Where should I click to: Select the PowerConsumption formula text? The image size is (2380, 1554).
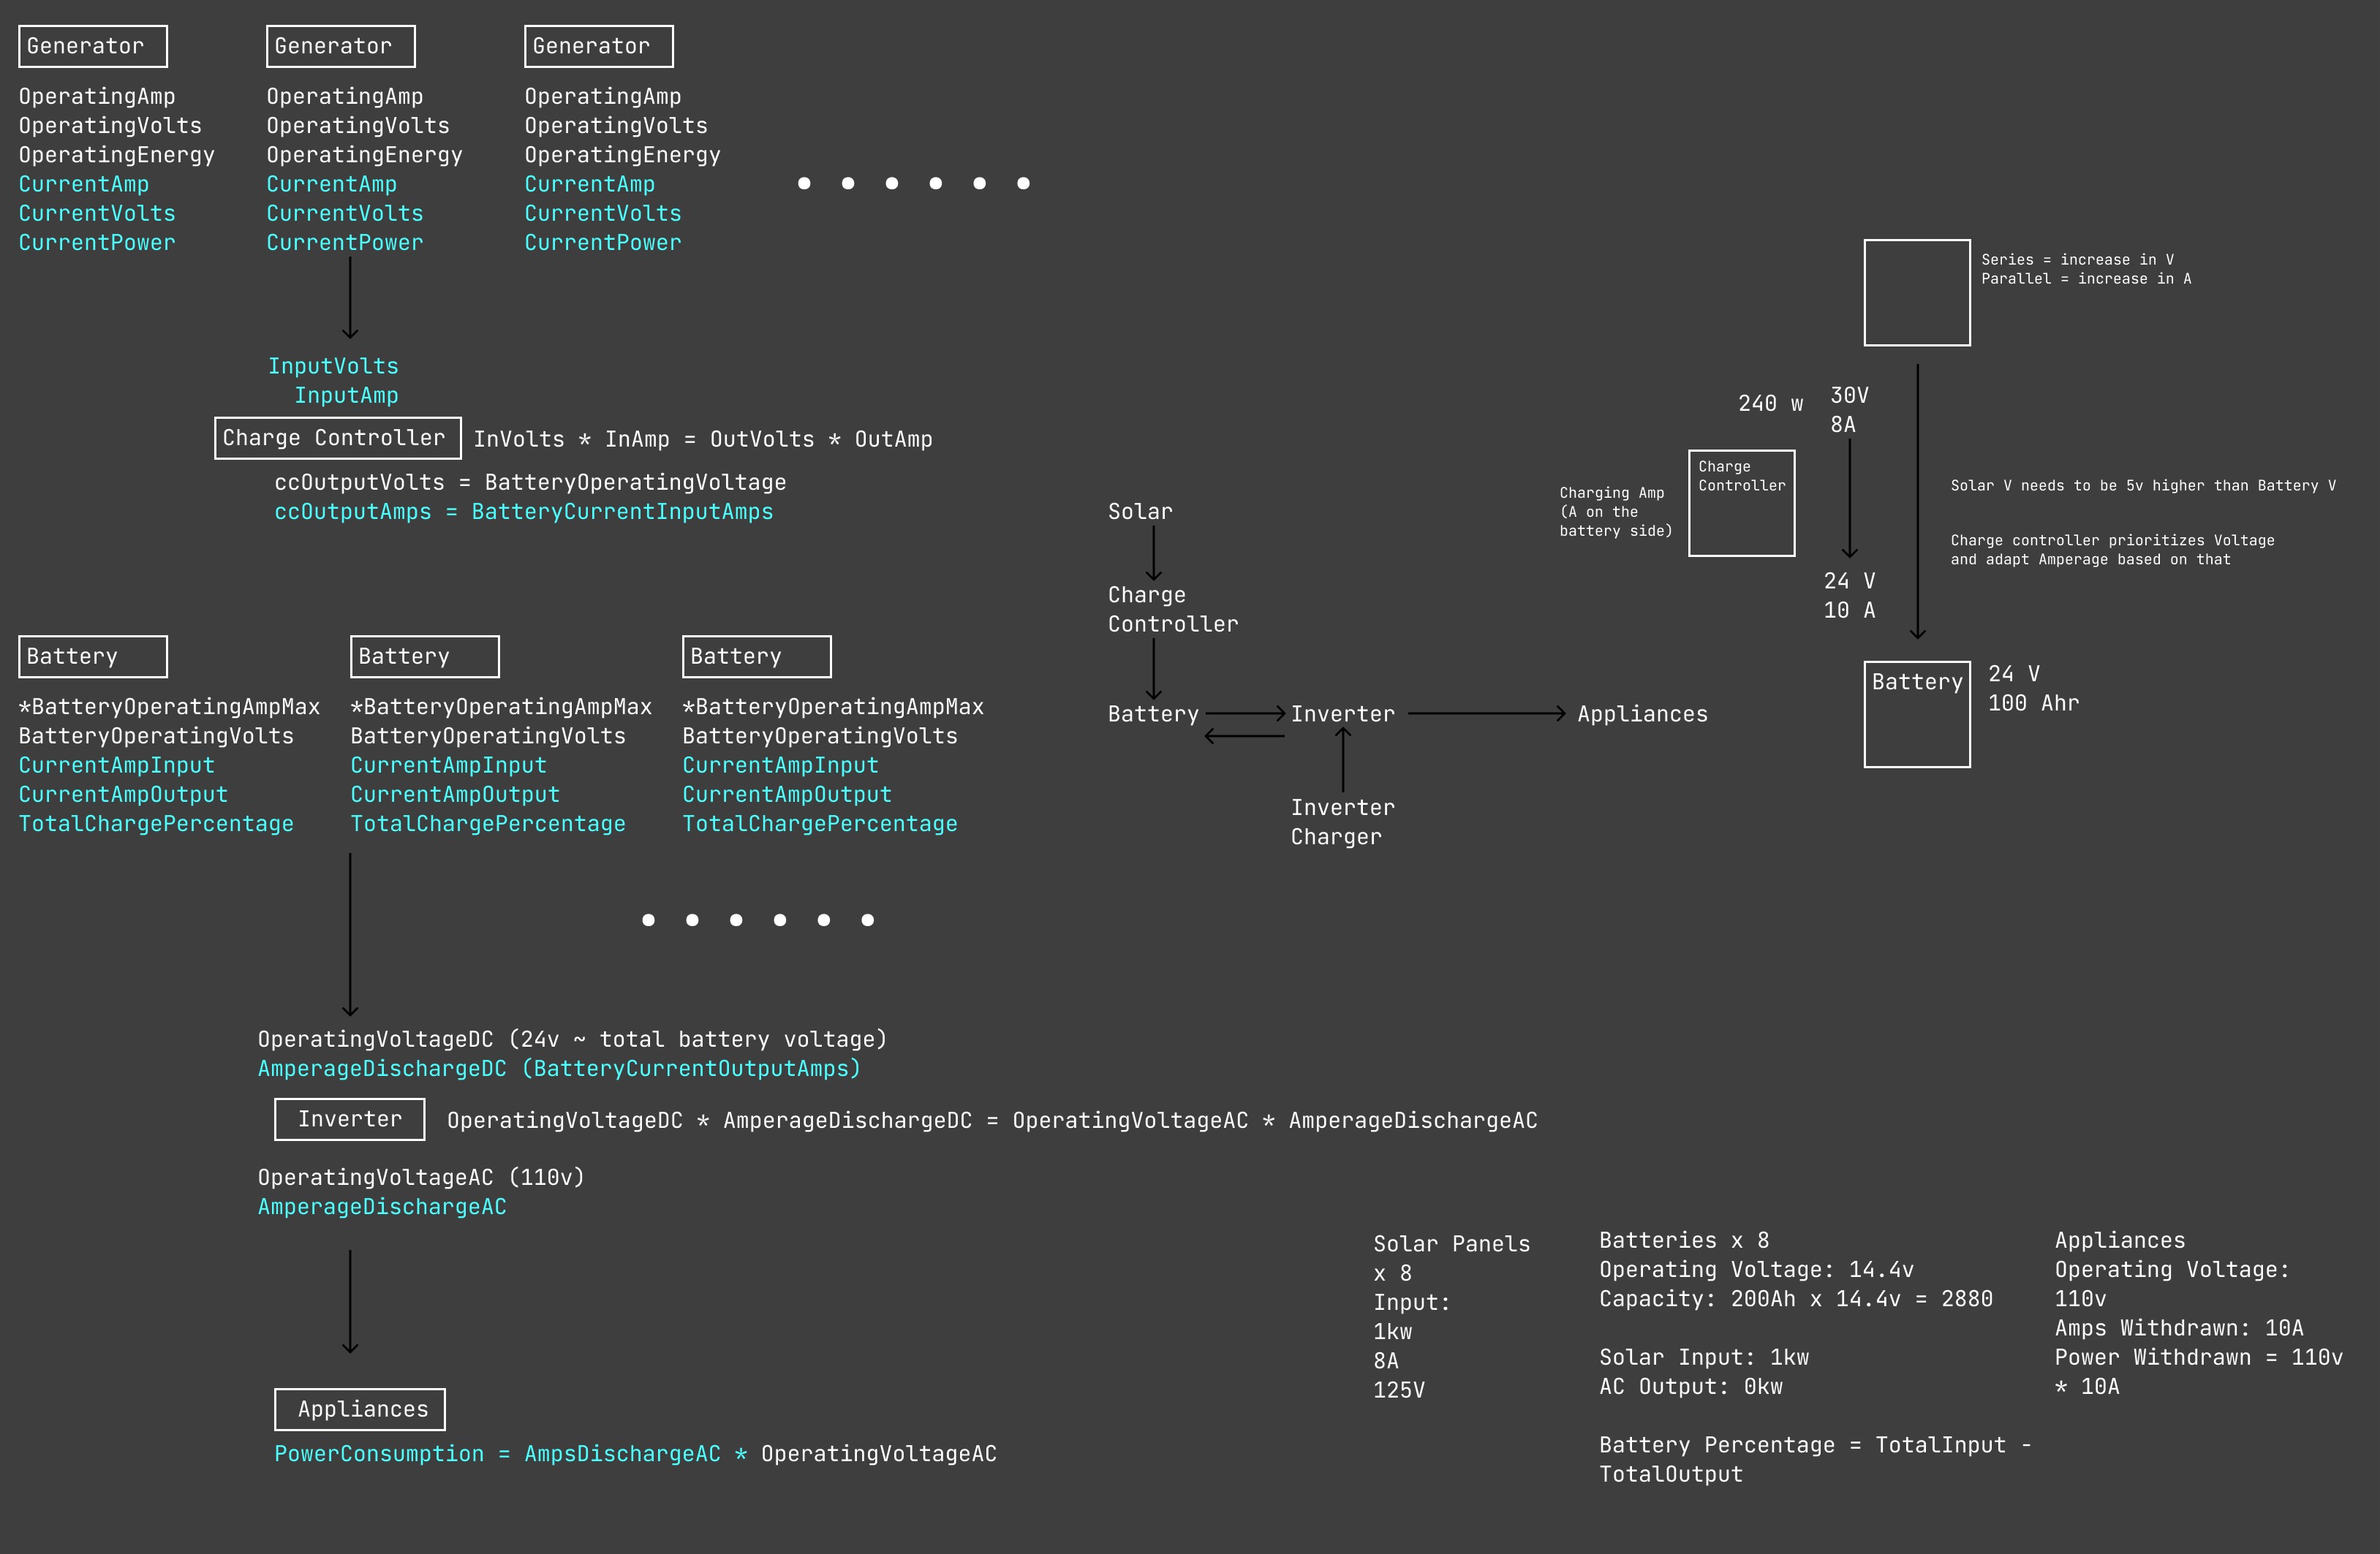click(635, 1454)
